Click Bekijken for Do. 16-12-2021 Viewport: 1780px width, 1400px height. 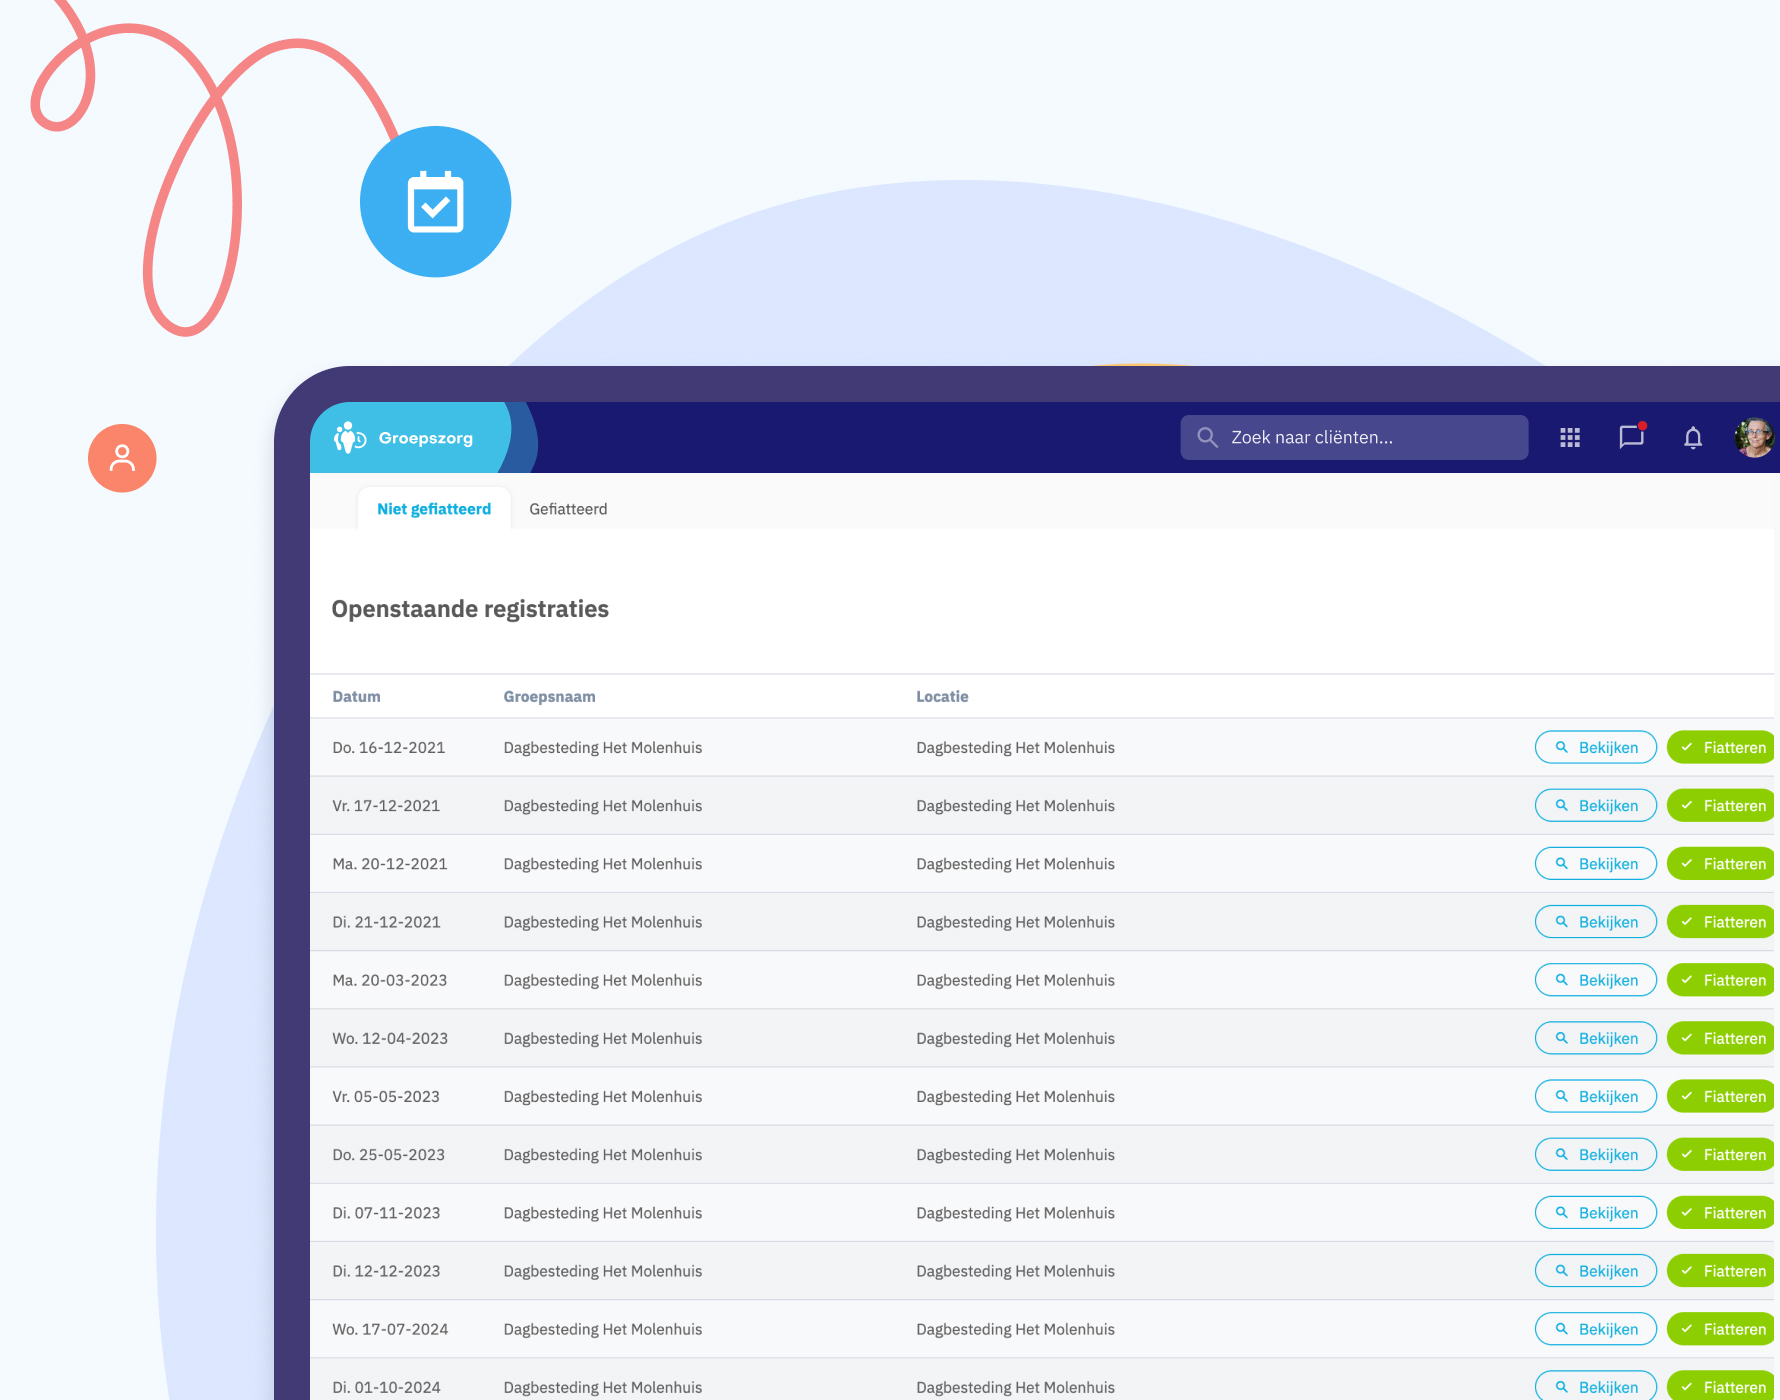click(x=1595, y=747)
